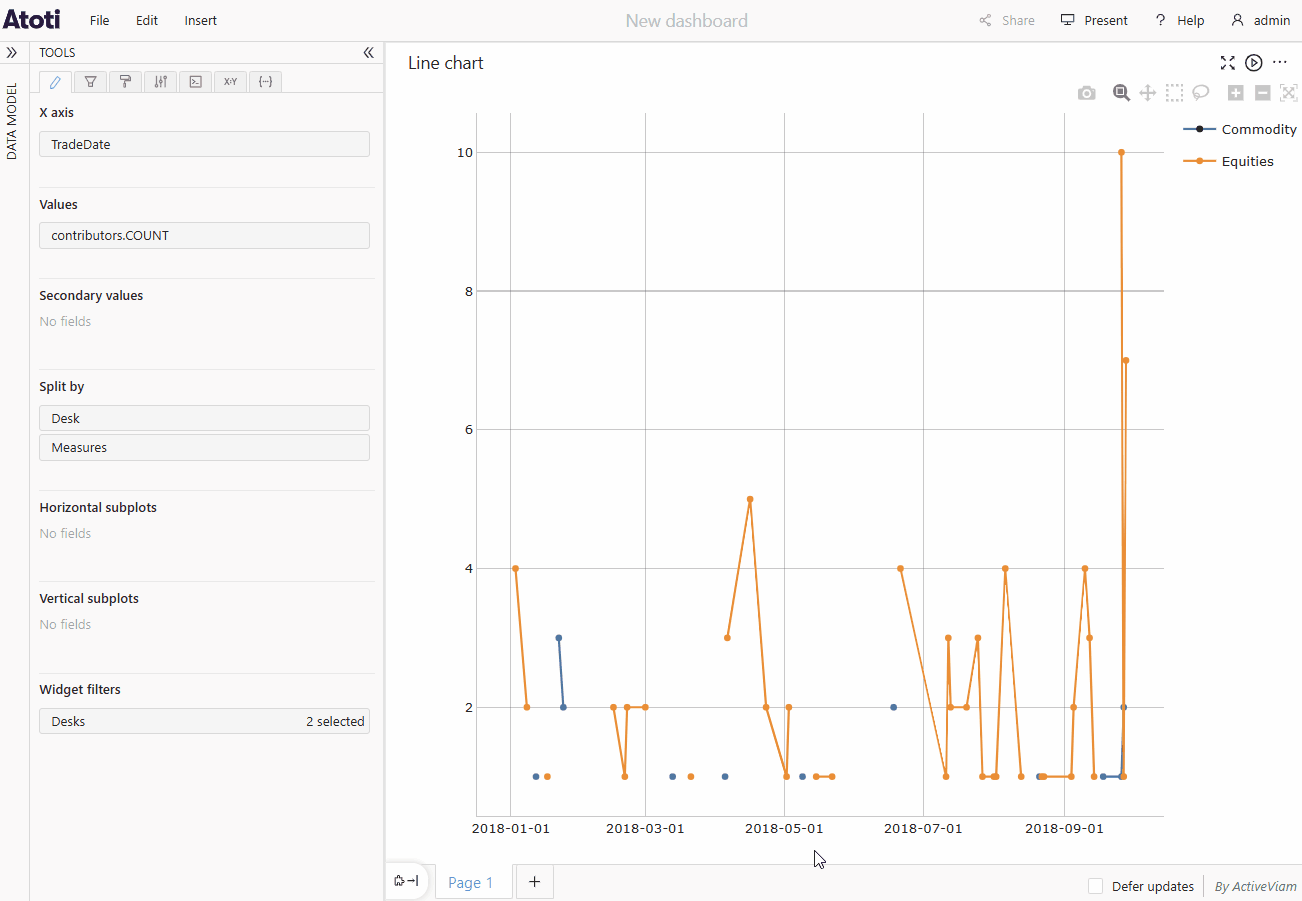
Task: Open the widget more options menu
Action: click(x=1280, y=63)
